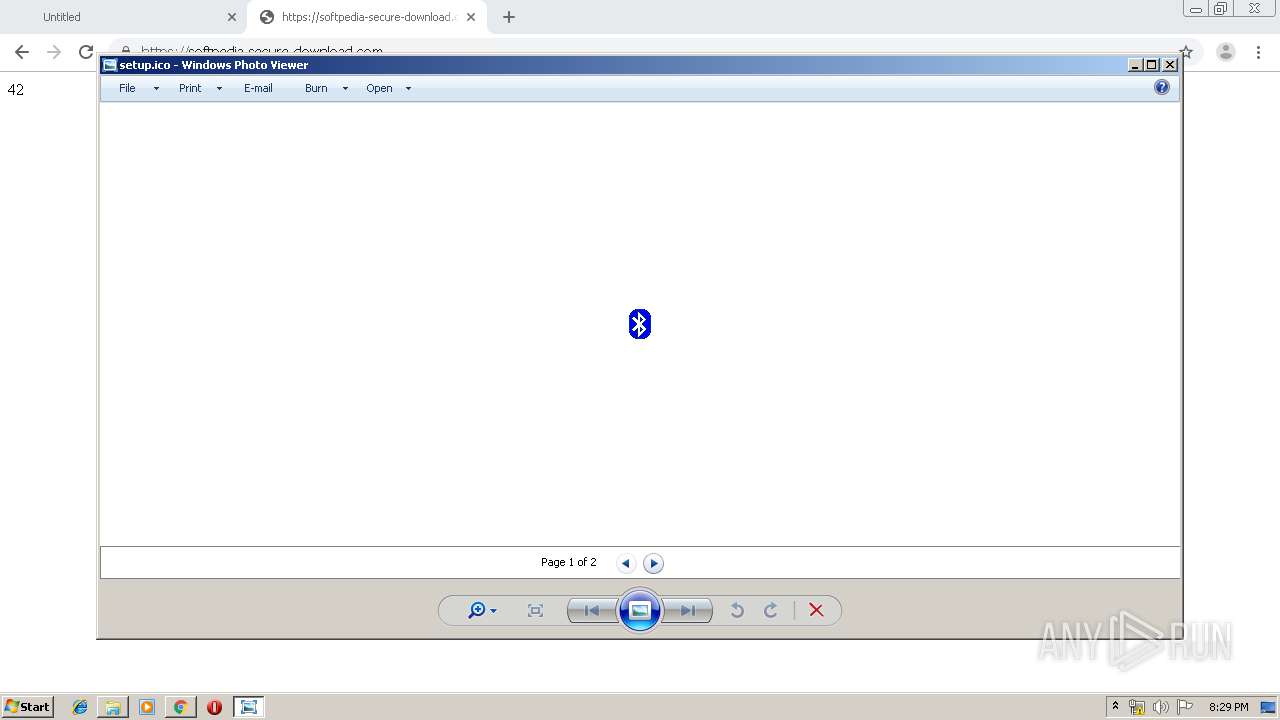Click the 8:29 PM clock
The height and width of the screenshot is (720, 1280).
click(1228, 707)
